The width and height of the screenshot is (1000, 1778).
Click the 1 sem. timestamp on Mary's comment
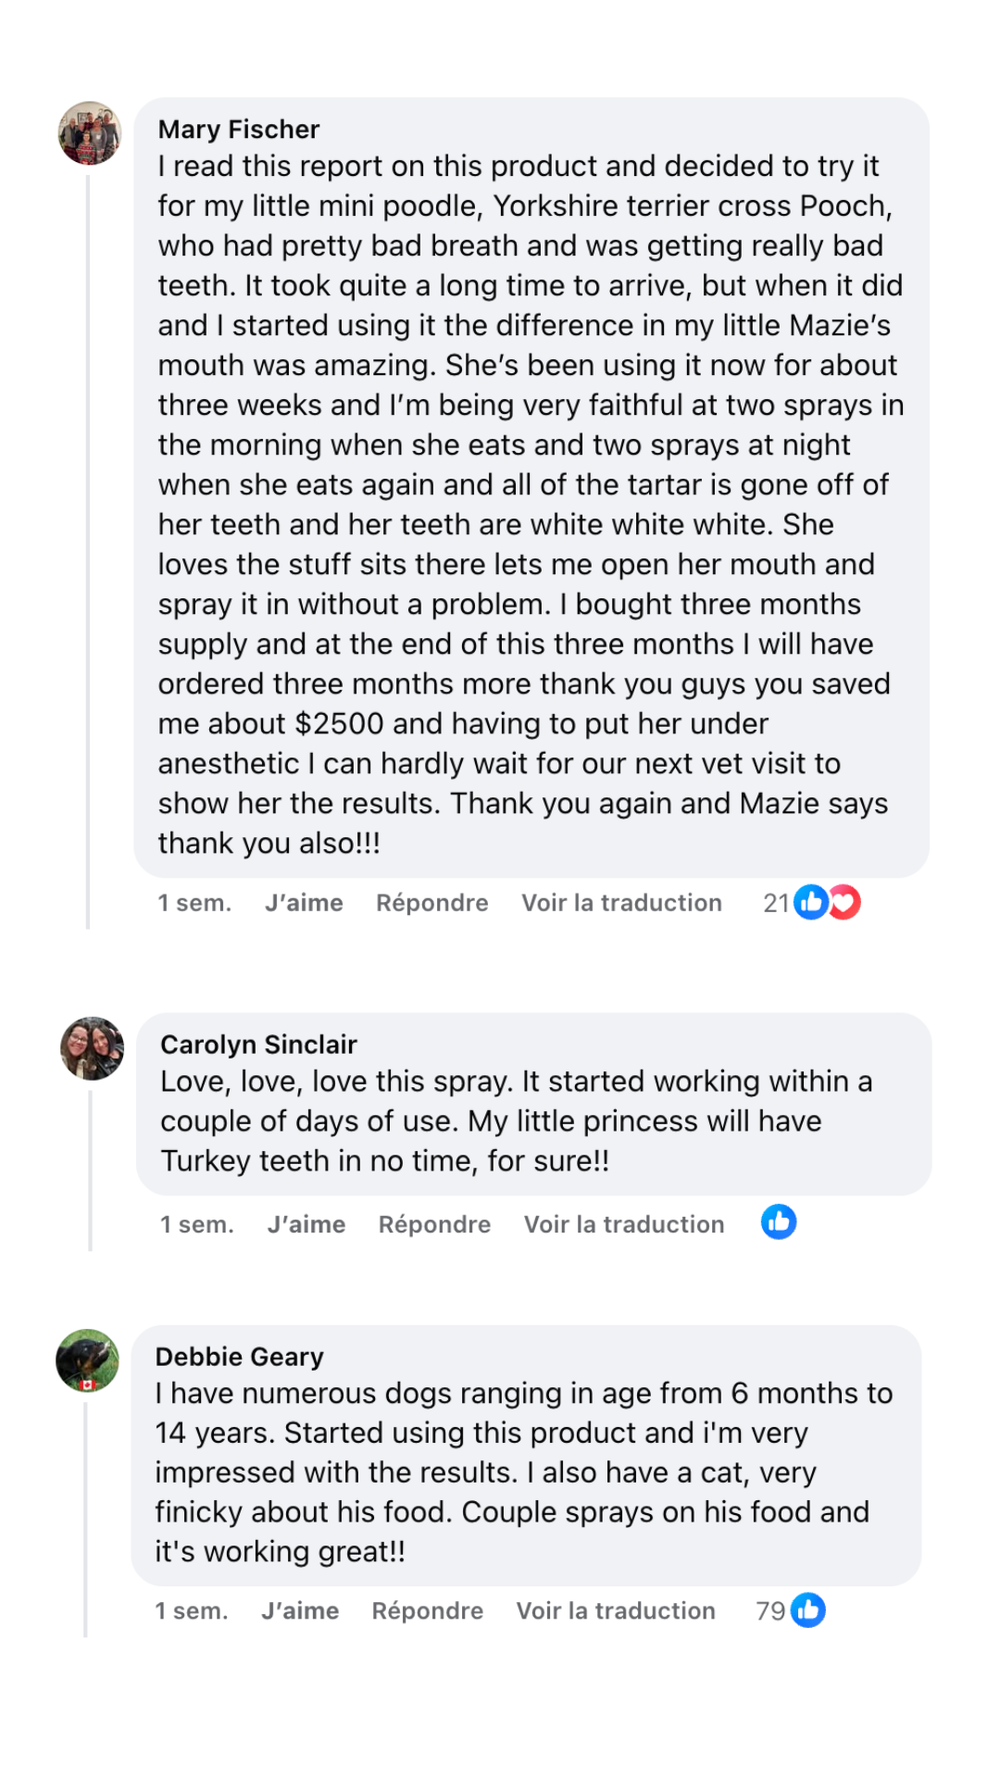194,903
